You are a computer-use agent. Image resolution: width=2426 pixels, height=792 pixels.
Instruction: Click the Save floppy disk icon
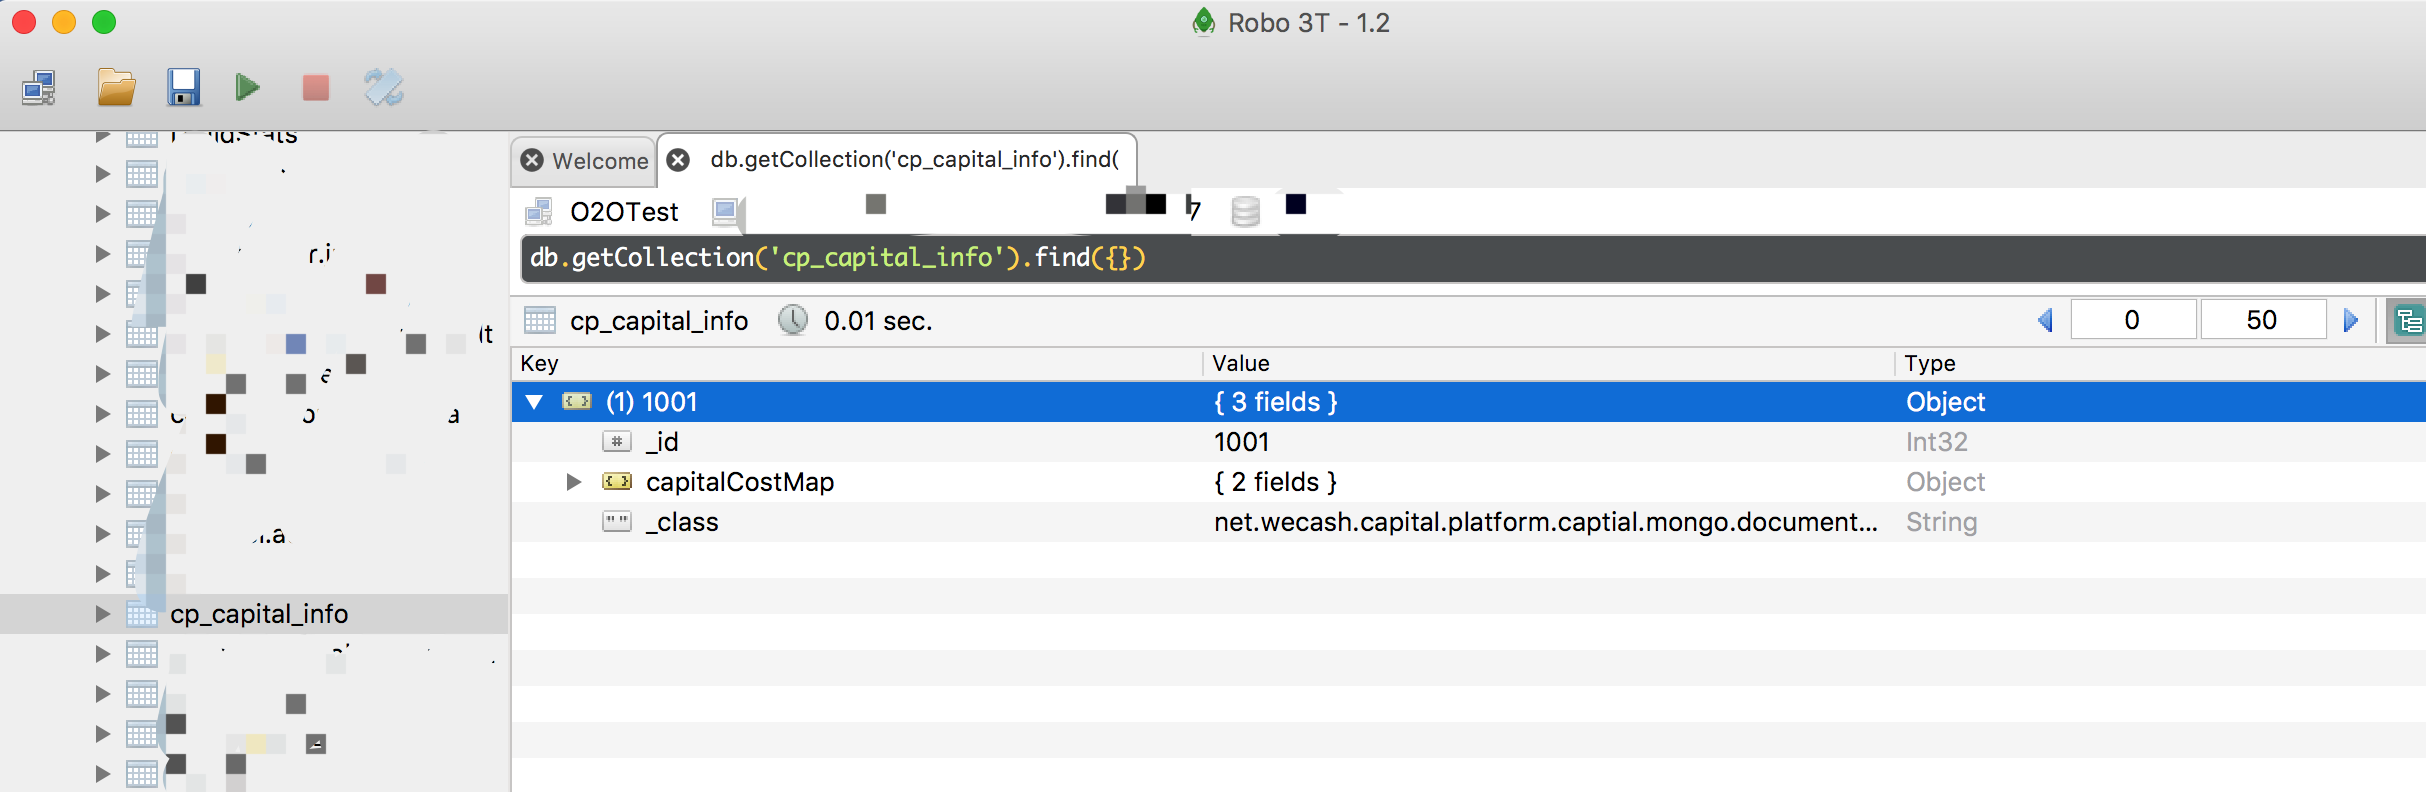183,88
